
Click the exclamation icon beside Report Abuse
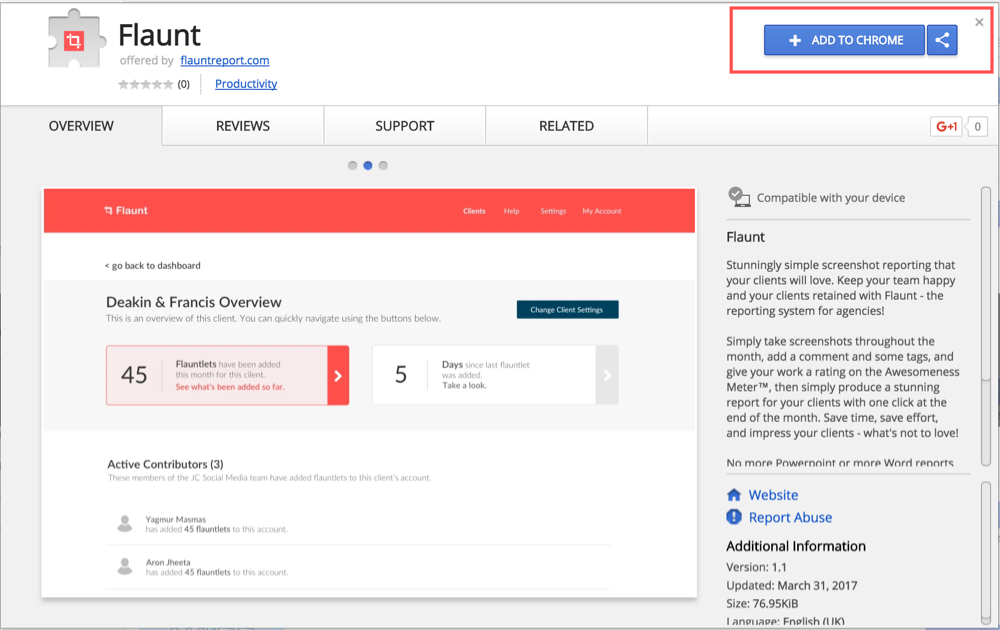coord(734,517)
